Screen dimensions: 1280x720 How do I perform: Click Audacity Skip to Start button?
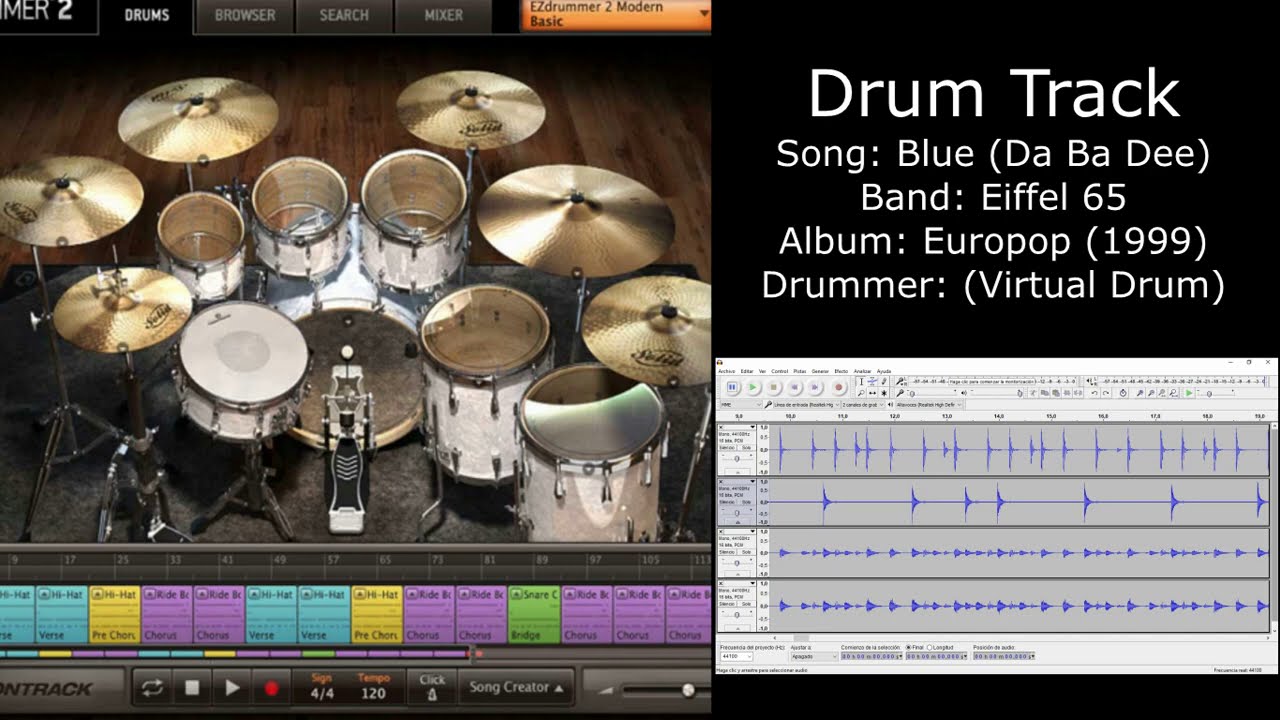coord(794,387)
